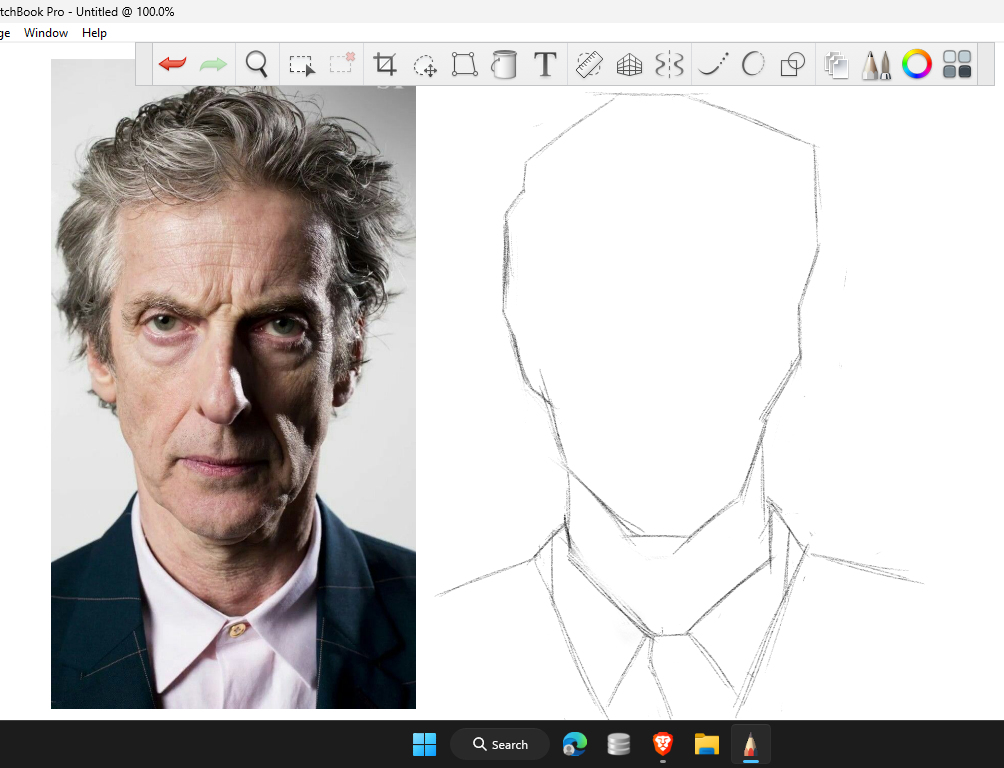
Task: Click the SketchBook Pro taskbar icon
Action: [750, 744]
